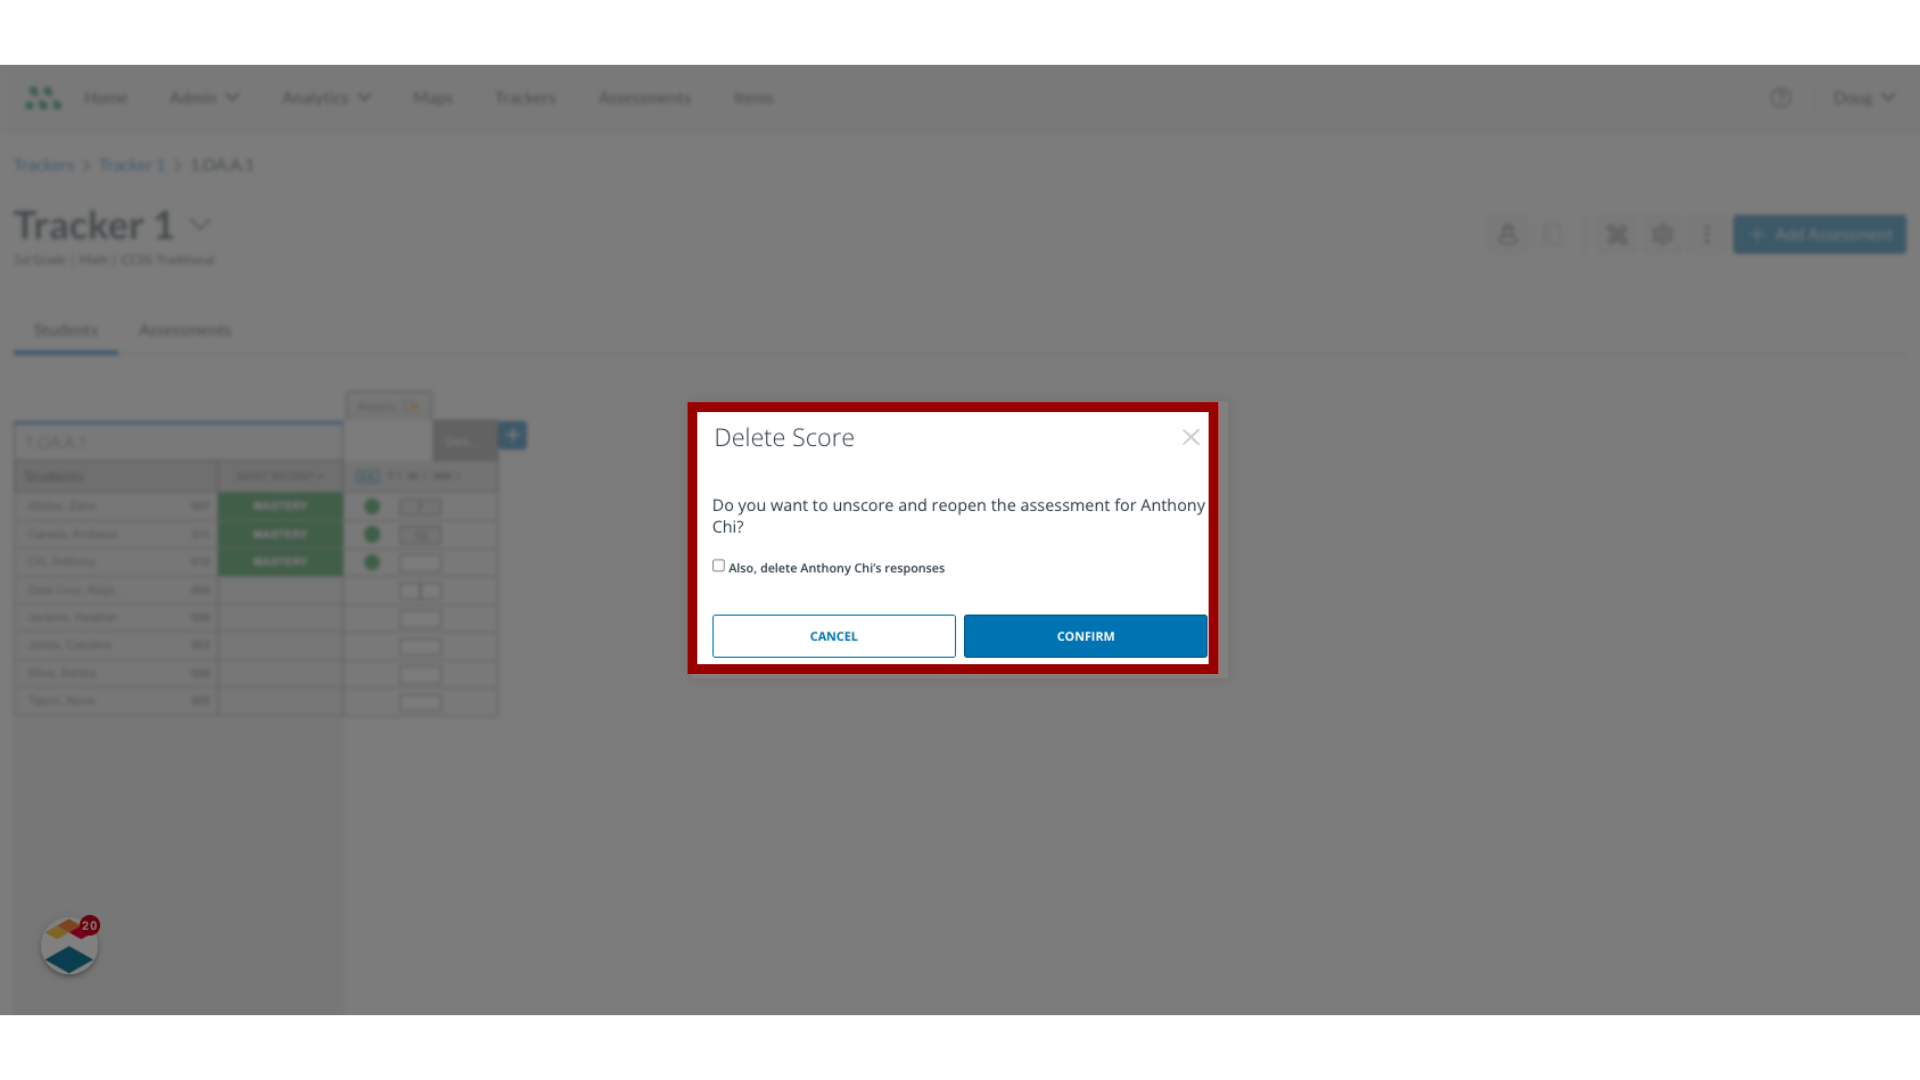Click the achievement badge icon bottom left
Image resolution: width=1920 pixels, height=1080 pixels.
70,947
